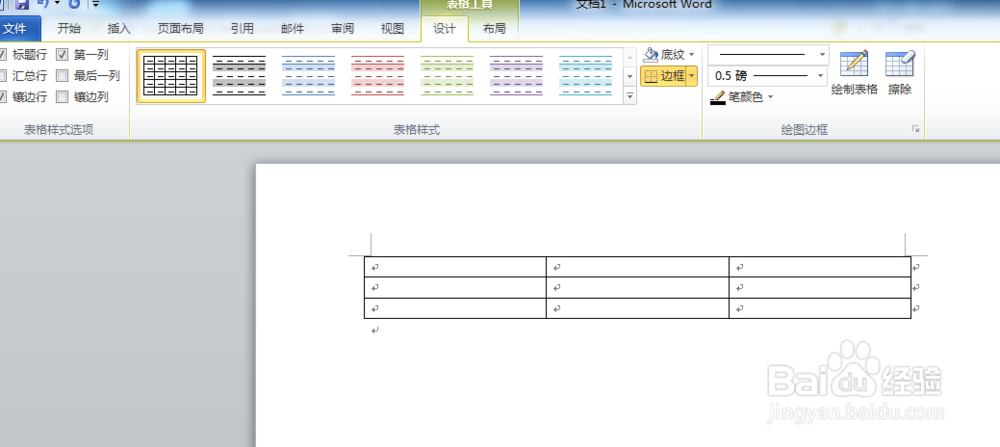
Task: Switch to the 开始 tab
Action: click(69, 29)
